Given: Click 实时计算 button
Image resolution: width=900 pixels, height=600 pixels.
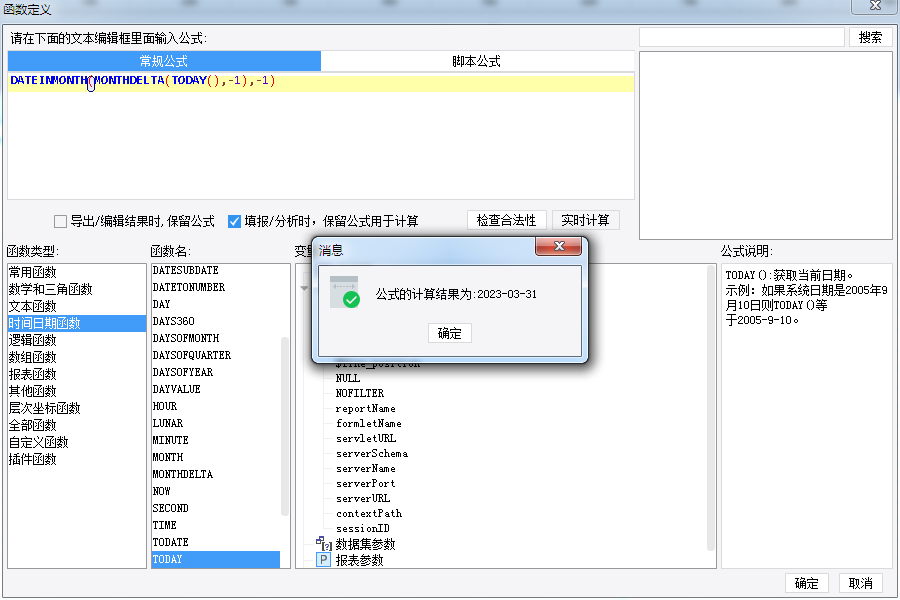Looking at the screenshot, I should [x=585, y=220].
